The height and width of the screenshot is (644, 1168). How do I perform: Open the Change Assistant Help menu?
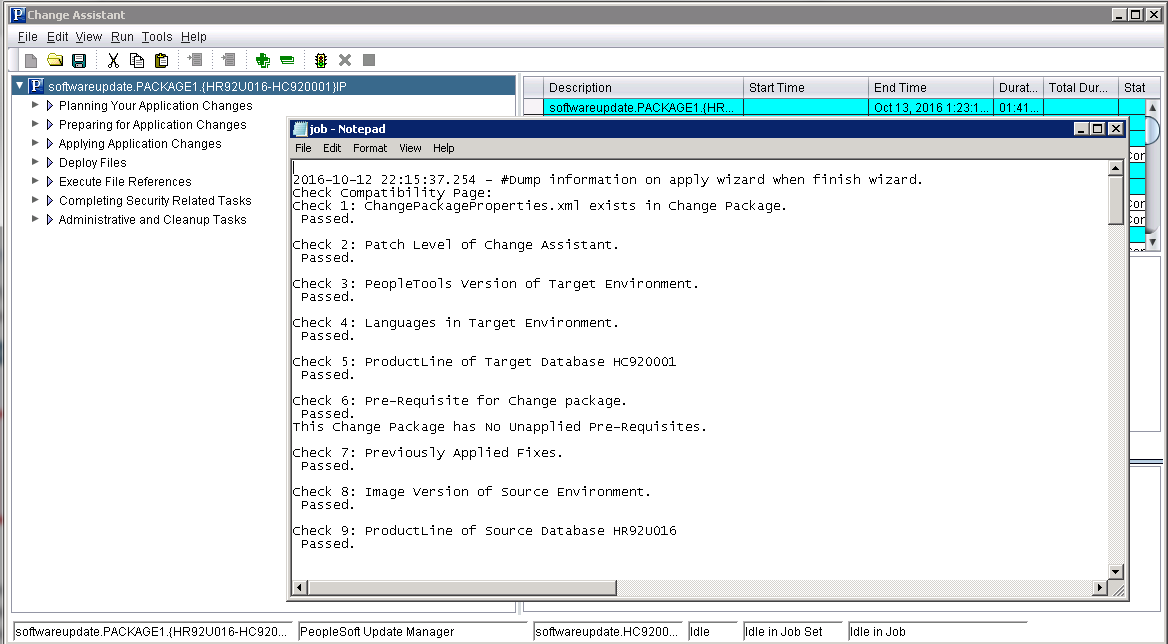(x=194, y=36)
